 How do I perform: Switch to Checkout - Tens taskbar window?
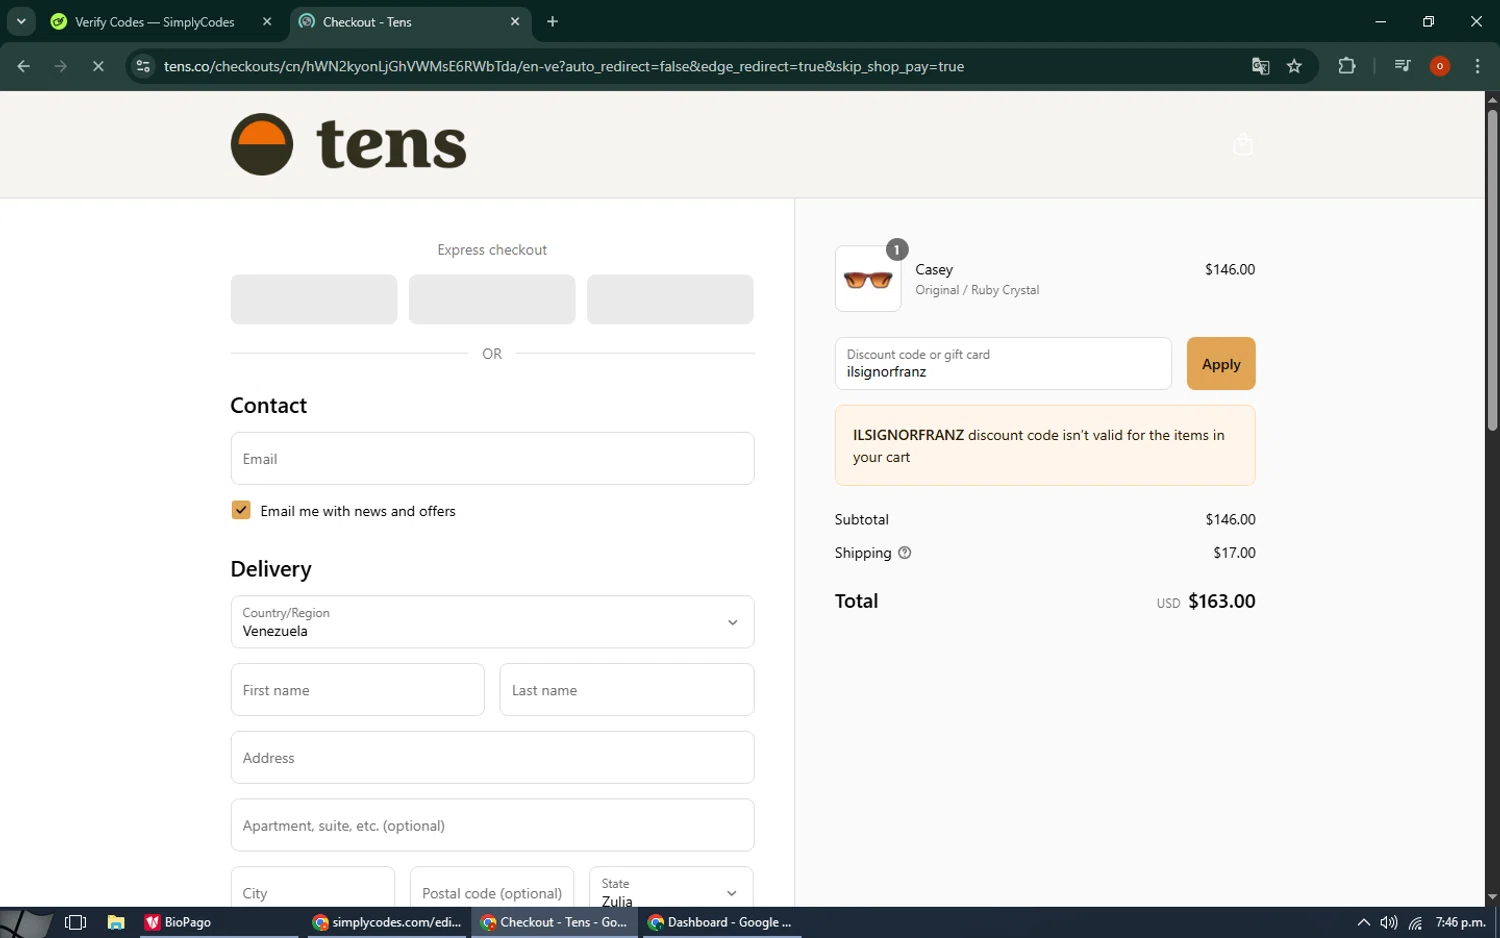(555, 923)
